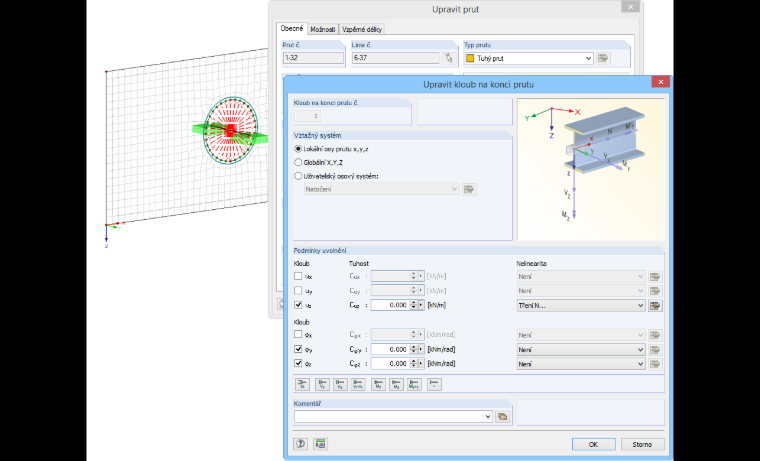Click the spinner arrows on Cφz field
This screenshot has height=461, width=760.
[413, 363]
